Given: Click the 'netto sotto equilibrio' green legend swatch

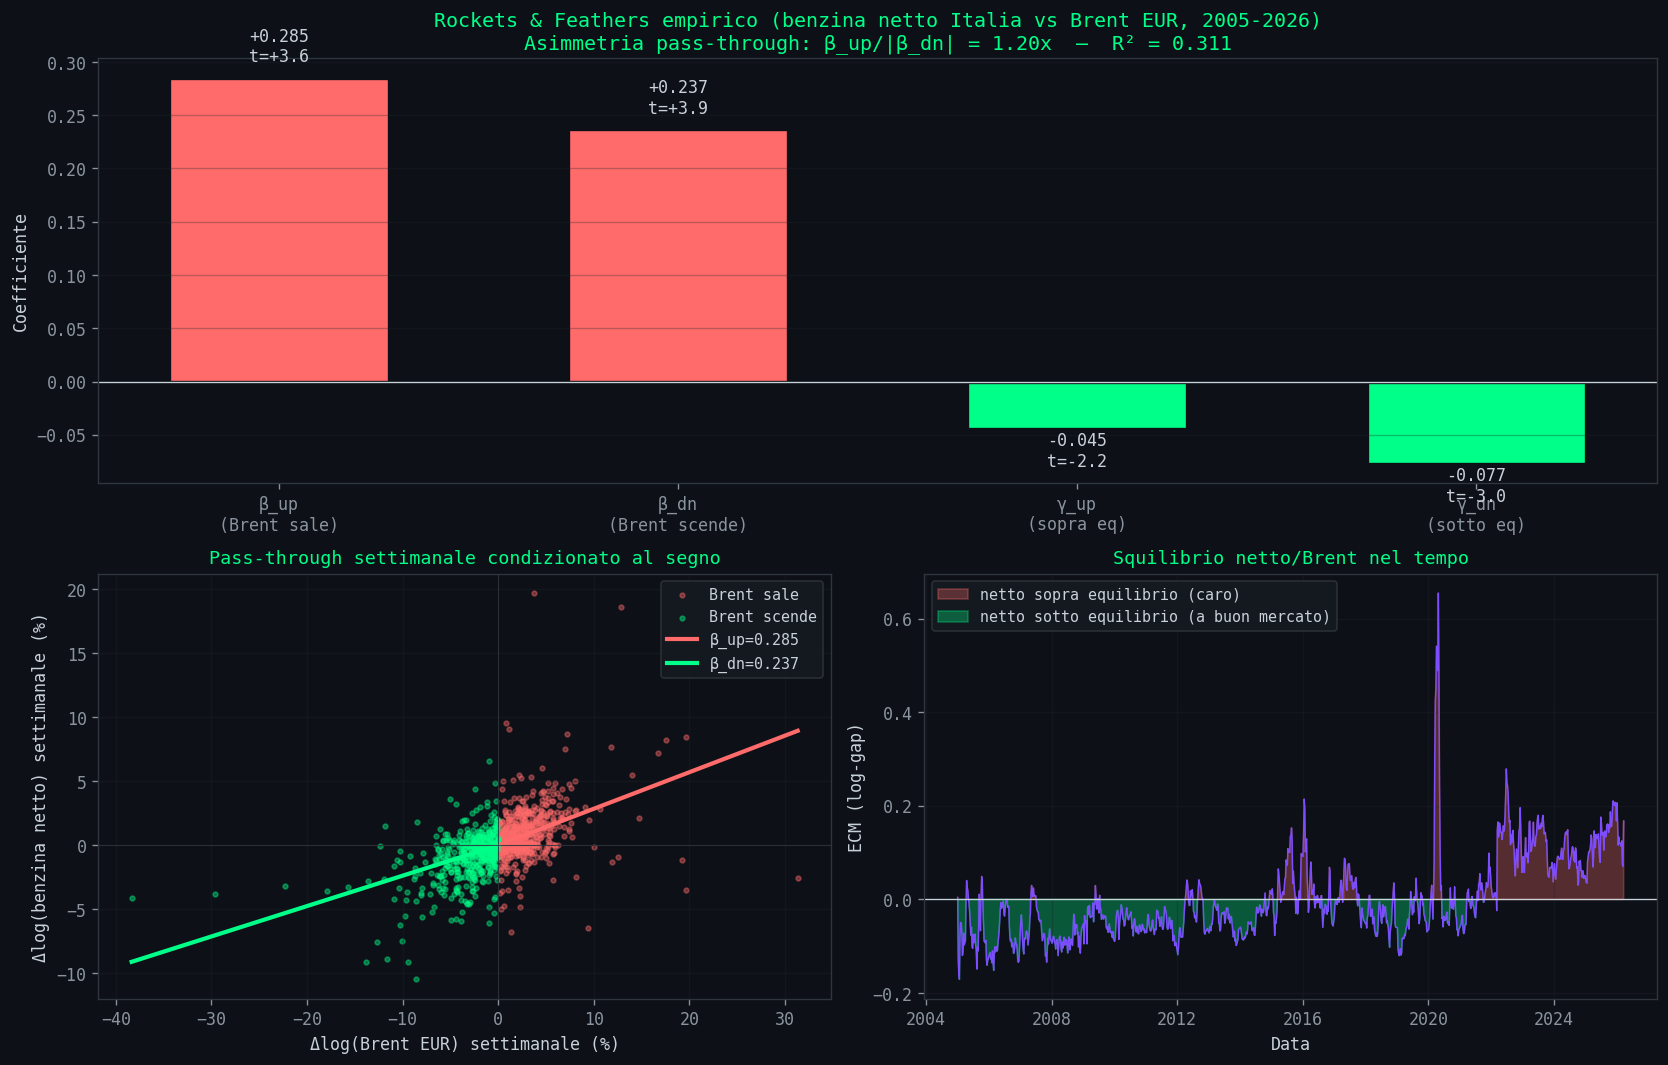Looking at the screenshot, I should [x=952, y=617].
